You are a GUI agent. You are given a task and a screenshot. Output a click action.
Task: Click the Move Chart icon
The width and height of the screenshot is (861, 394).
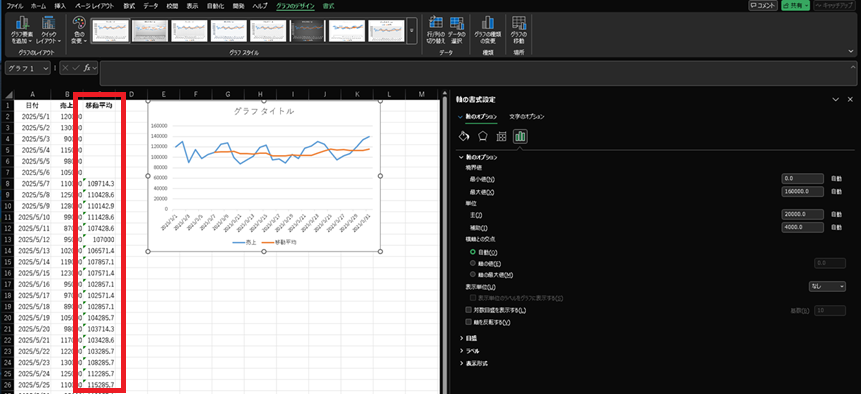pos(518,30)
